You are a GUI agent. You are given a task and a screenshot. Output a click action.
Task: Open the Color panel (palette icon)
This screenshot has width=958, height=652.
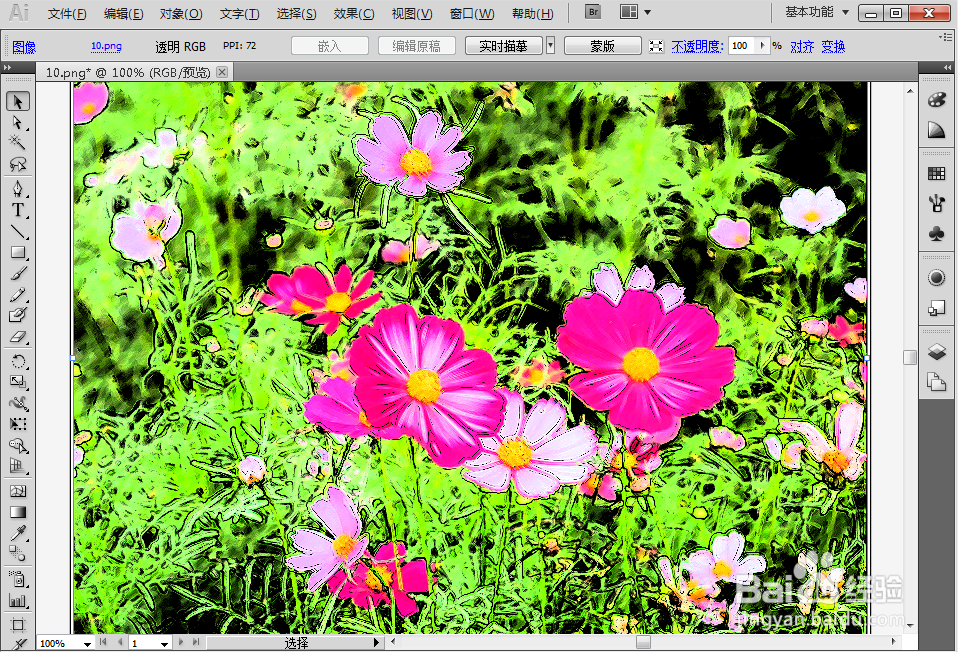pos(937,100)
